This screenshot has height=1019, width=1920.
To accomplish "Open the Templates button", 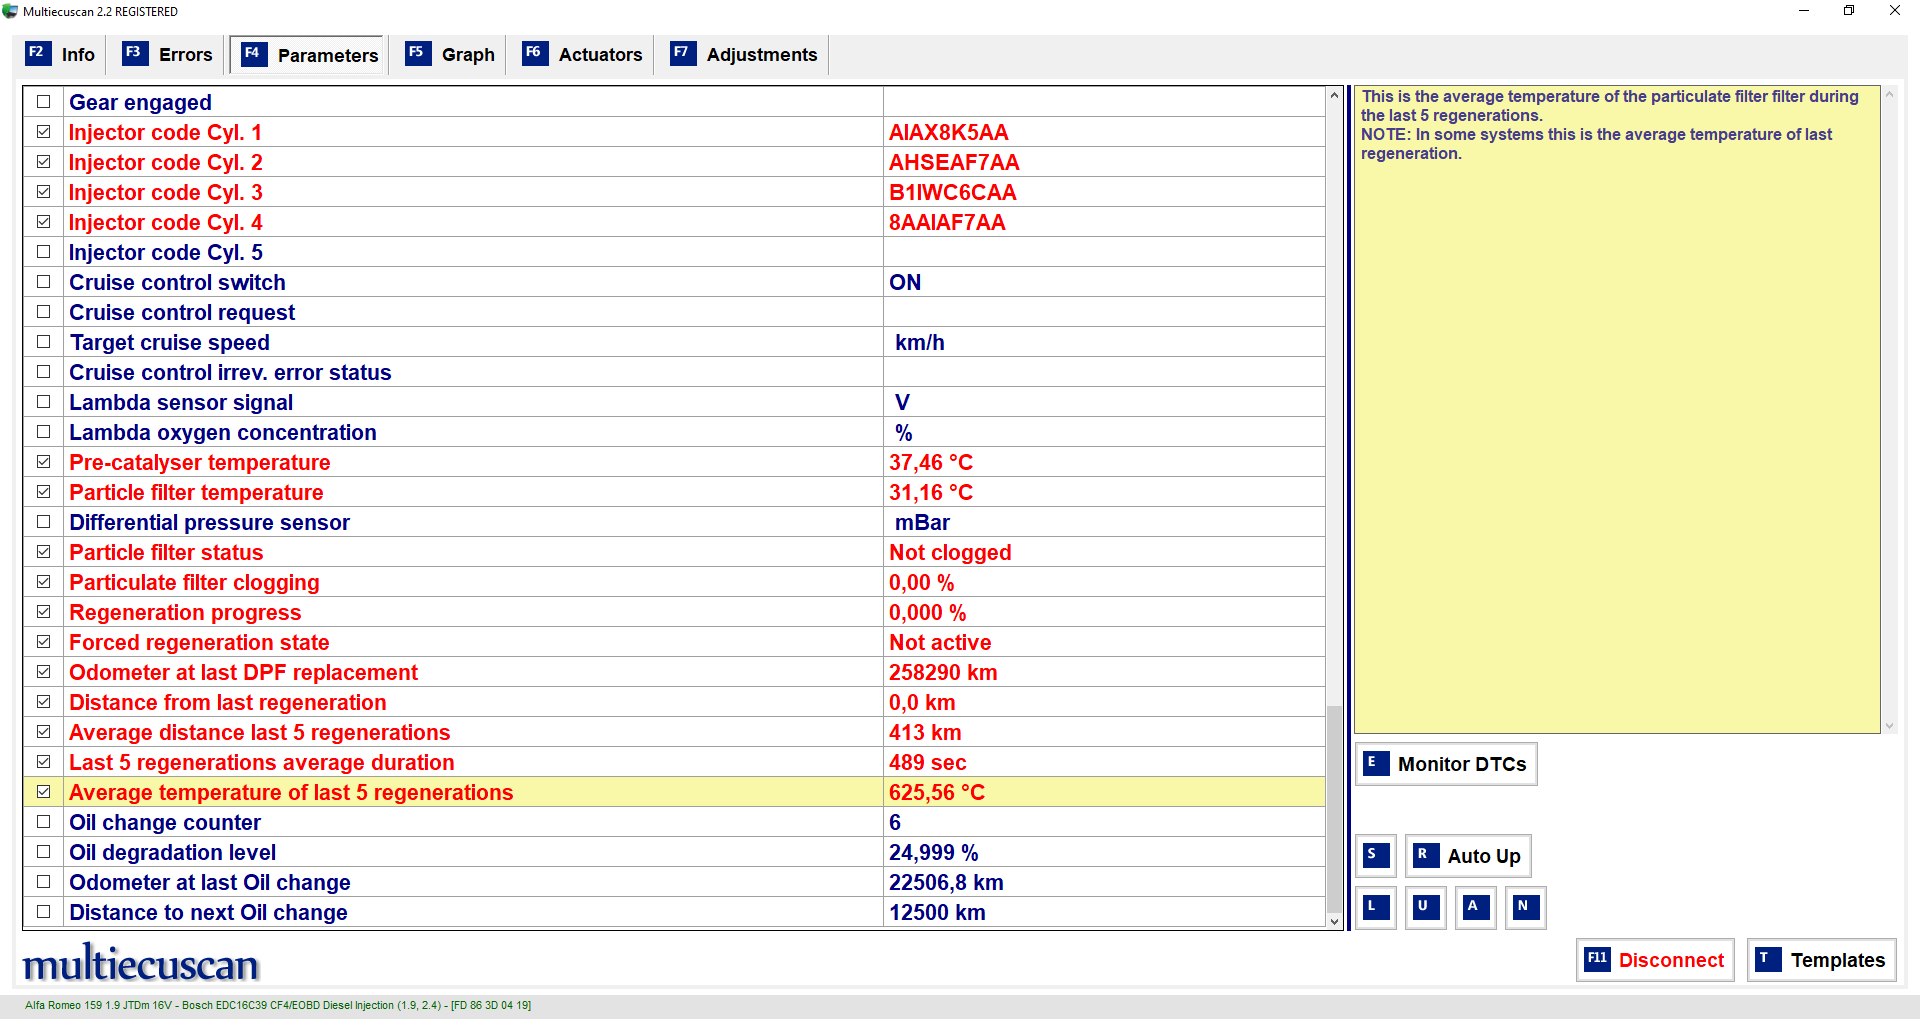I will point(1821,960).
